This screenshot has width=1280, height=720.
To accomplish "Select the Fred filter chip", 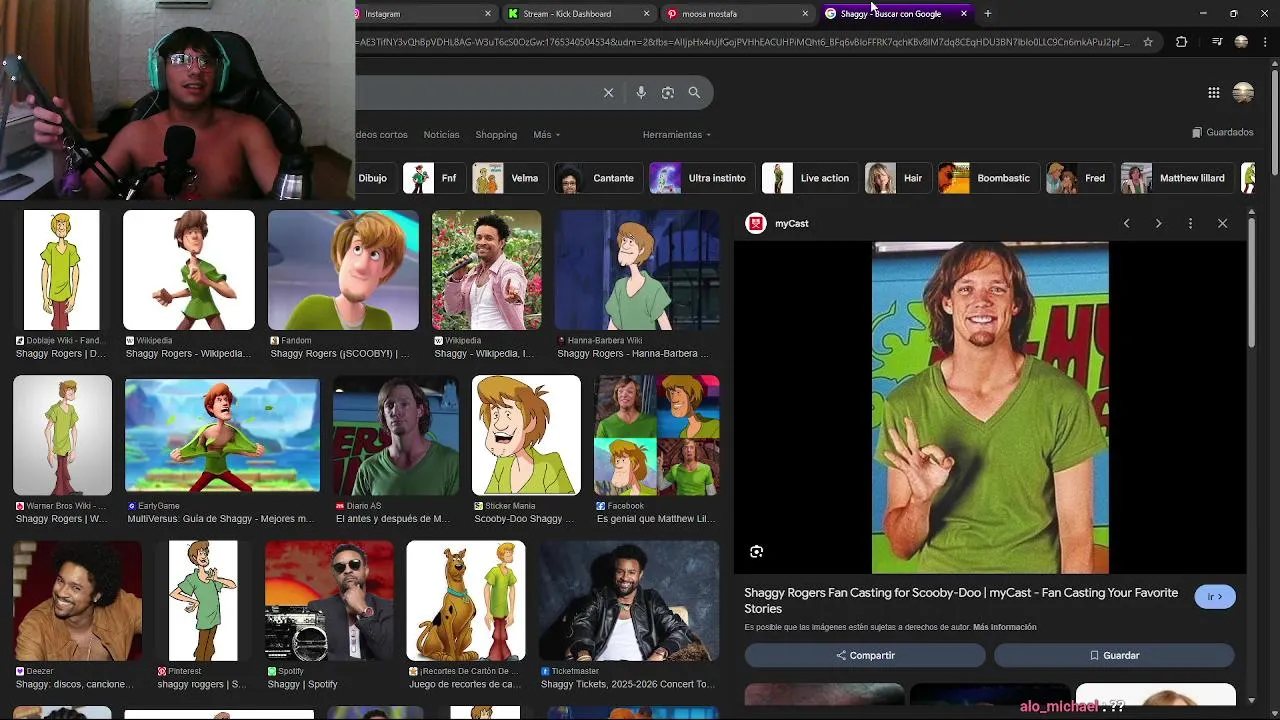I will [x=1079, y=178].
